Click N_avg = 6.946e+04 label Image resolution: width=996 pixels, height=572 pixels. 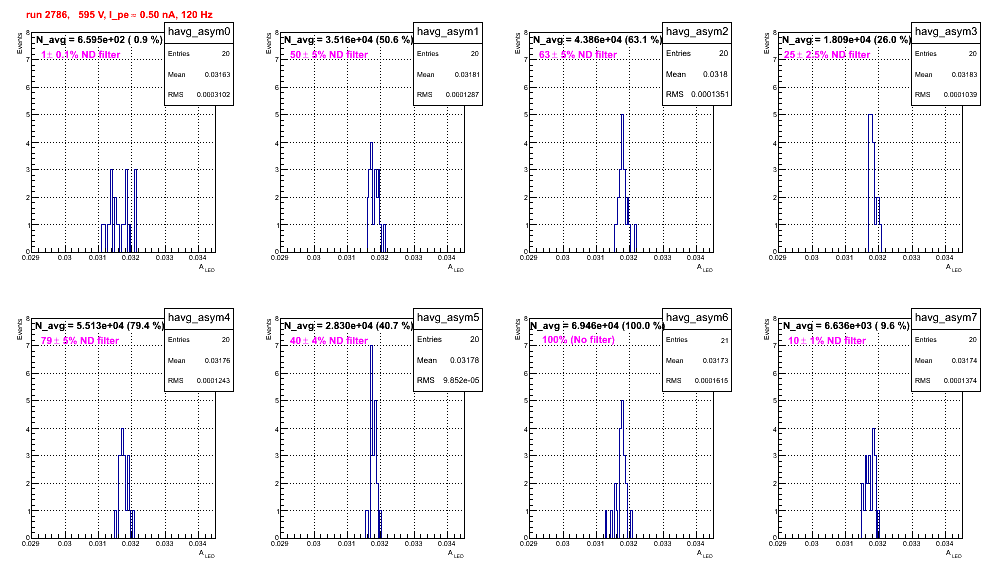click(x=598, y=325)
